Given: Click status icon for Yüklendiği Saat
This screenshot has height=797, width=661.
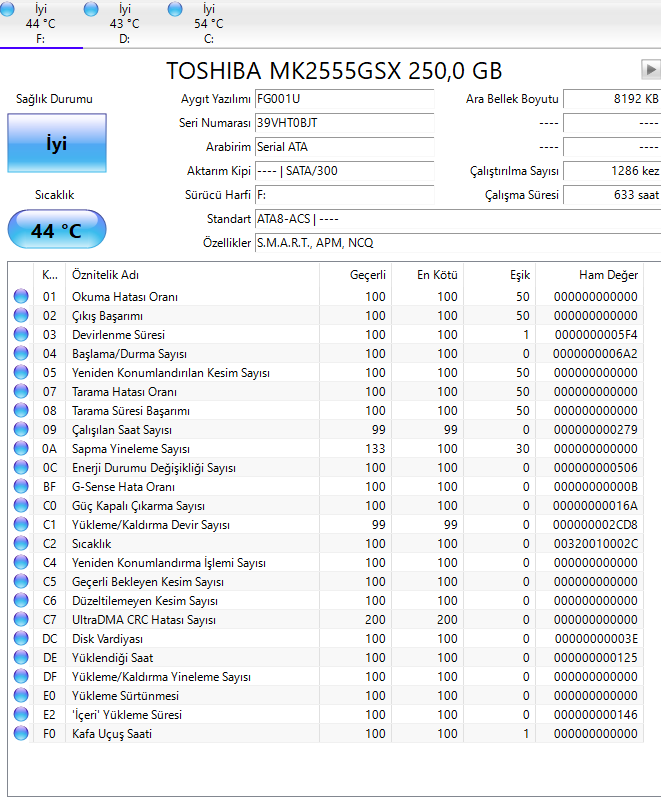Looking at the screenshot, I should 21,657.
